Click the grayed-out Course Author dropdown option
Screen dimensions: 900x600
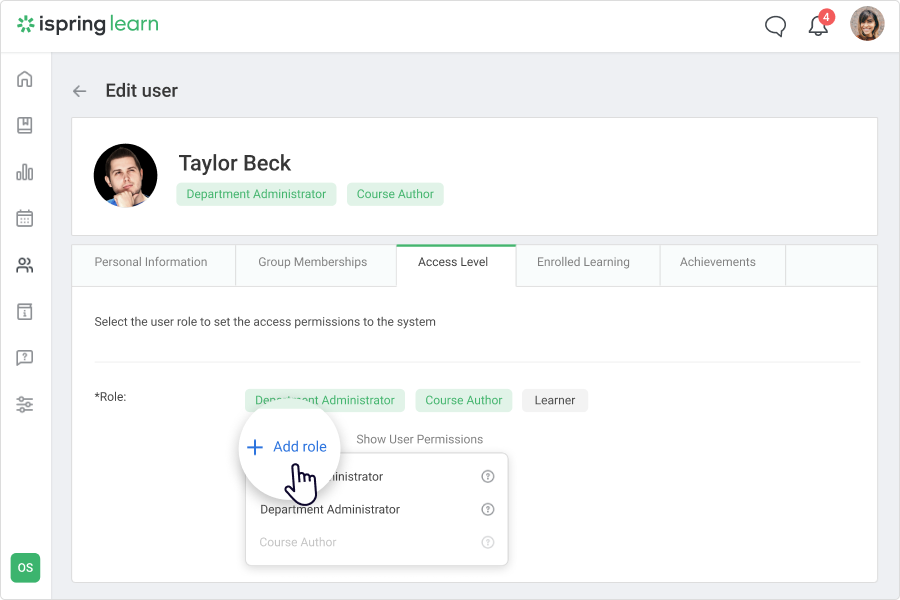pyautogui.click(x=297, y=542)
